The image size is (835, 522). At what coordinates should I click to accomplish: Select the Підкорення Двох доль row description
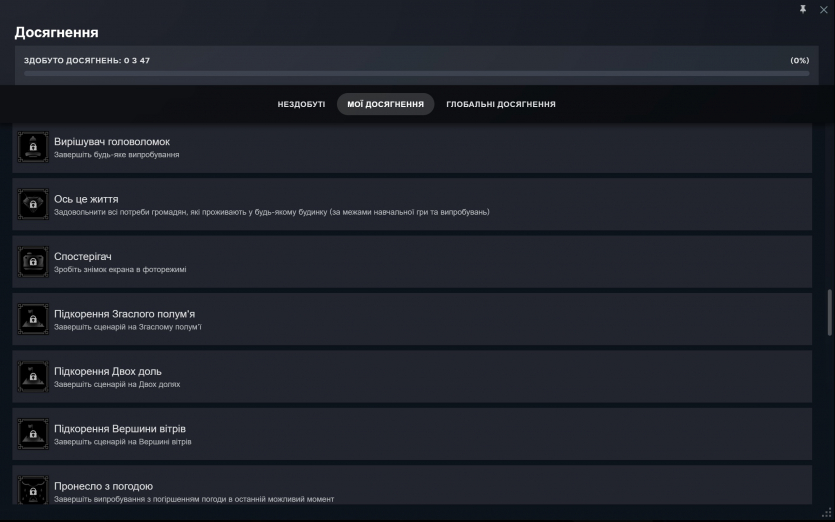click(x=117, y=384)
